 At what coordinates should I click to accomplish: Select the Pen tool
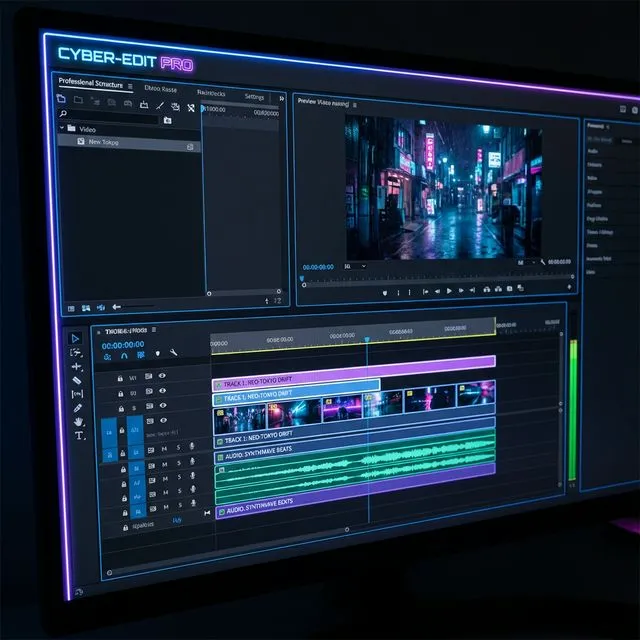tap(78, 408)
